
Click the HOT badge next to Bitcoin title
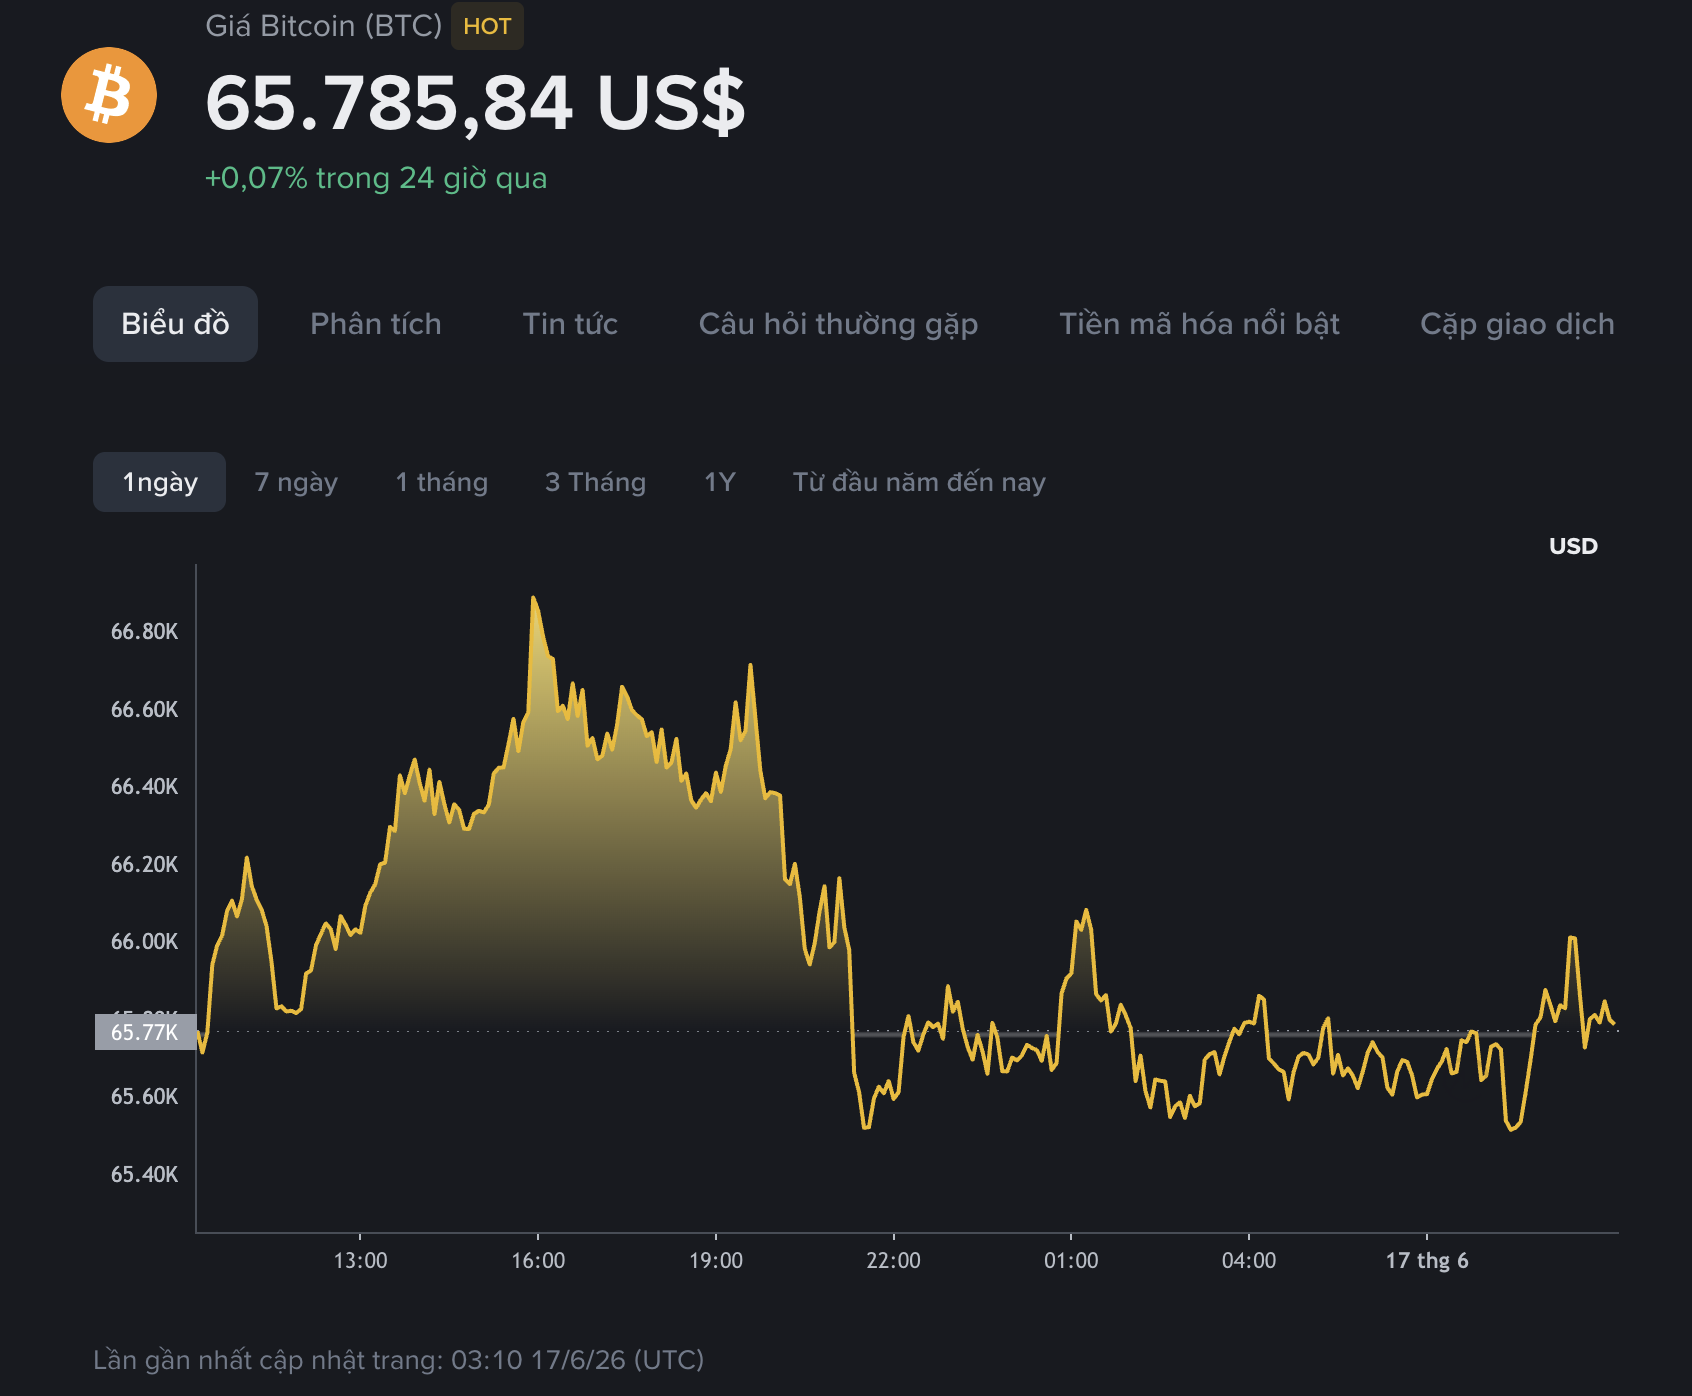coord(487,26)
